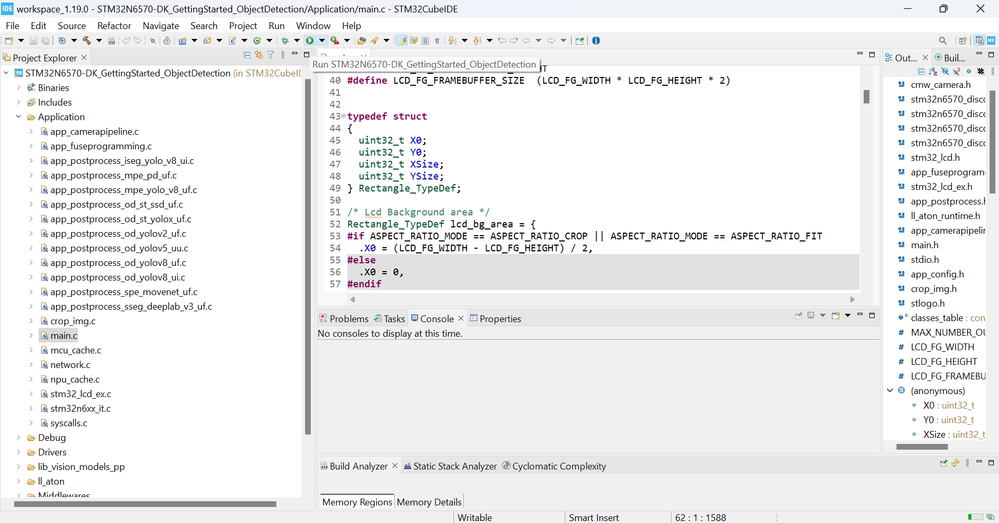
Task: Open the toolbar Search magnifier icon
Action: coord(942,41)
